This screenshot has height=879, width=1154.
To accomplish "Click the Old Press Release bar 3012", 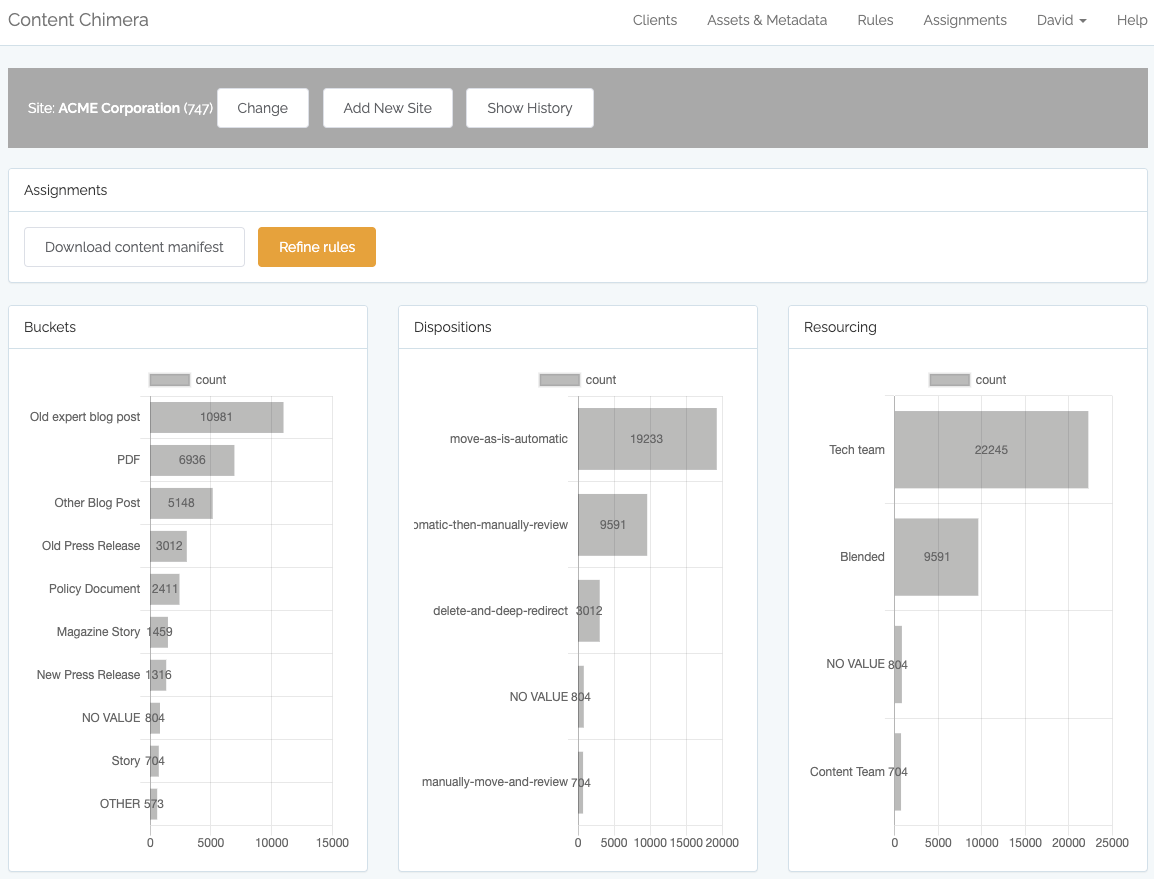I will 169,546.
